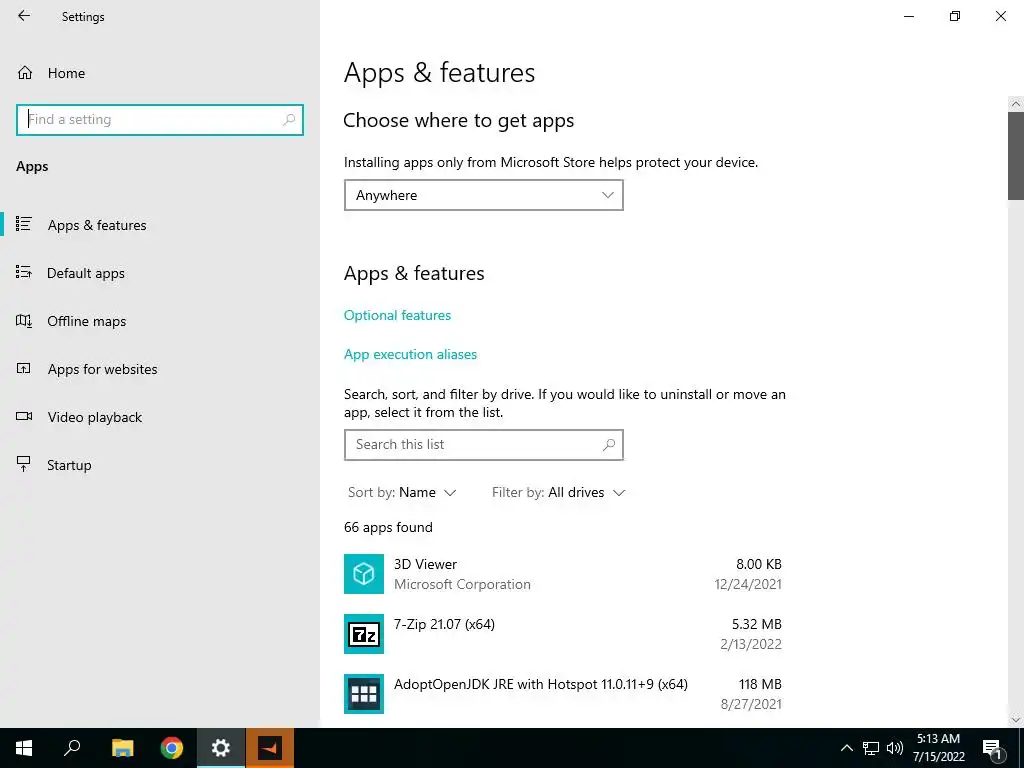Show hidden system tray icons
The width and height of the screenshot is (1024, 768).
pyautogui.click(x=846, y=748)
